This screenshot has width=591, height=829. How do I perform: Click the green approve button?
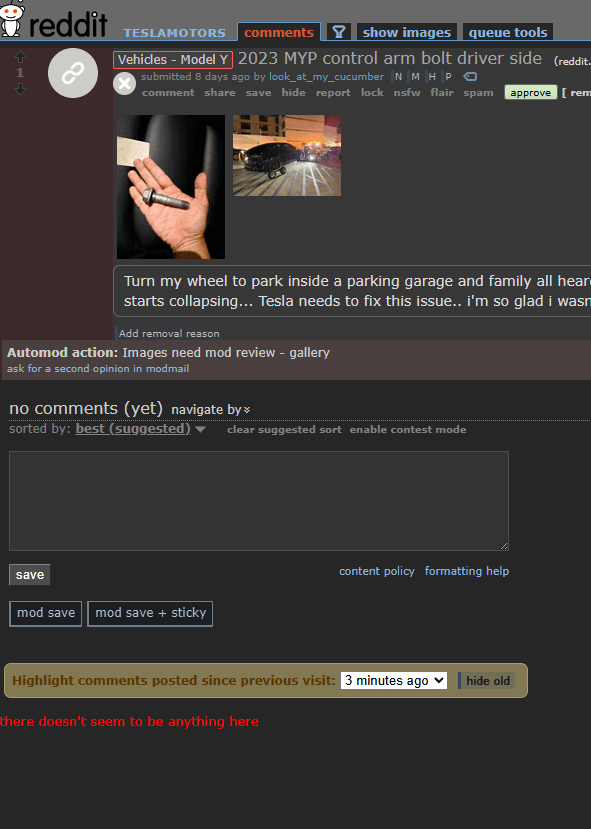click(x=530, y=93)
